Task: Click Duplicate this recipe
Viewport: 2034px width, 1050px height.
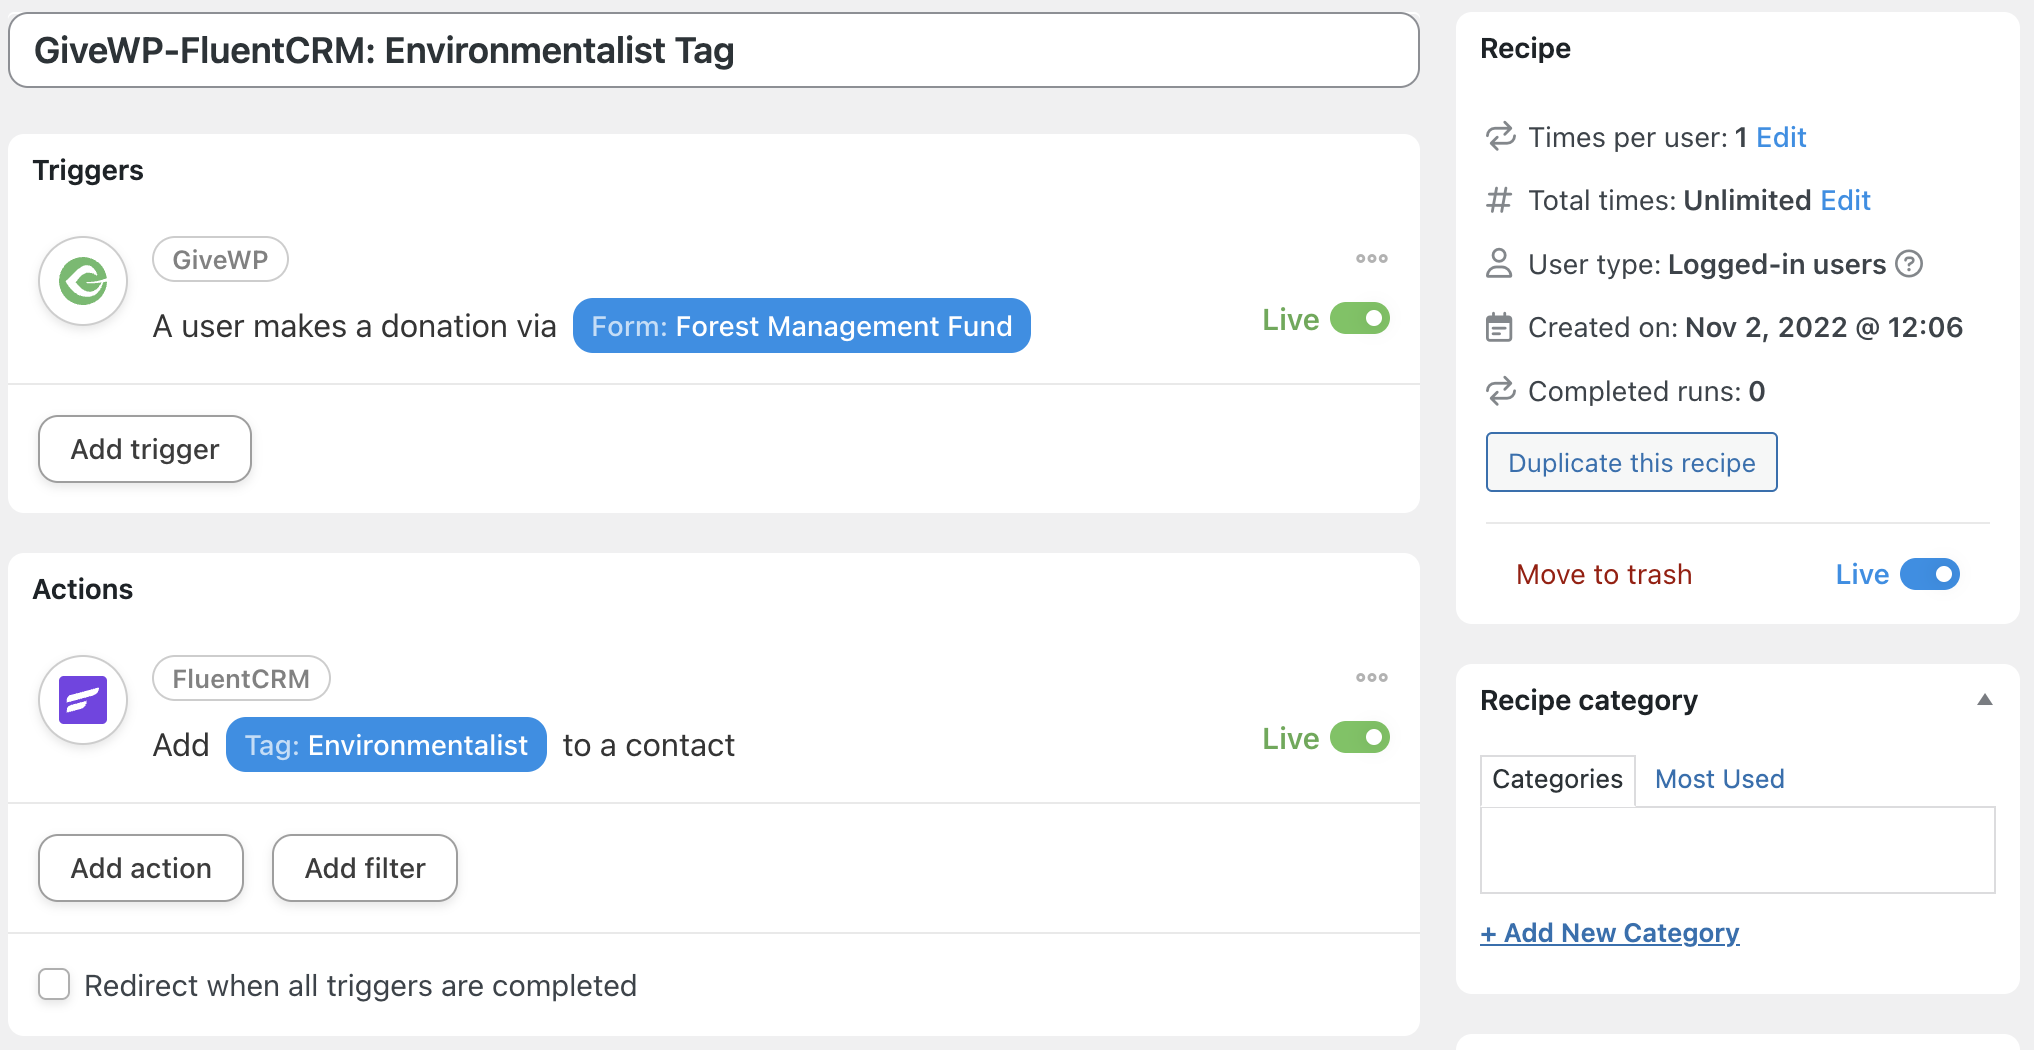Action: 1631,462
